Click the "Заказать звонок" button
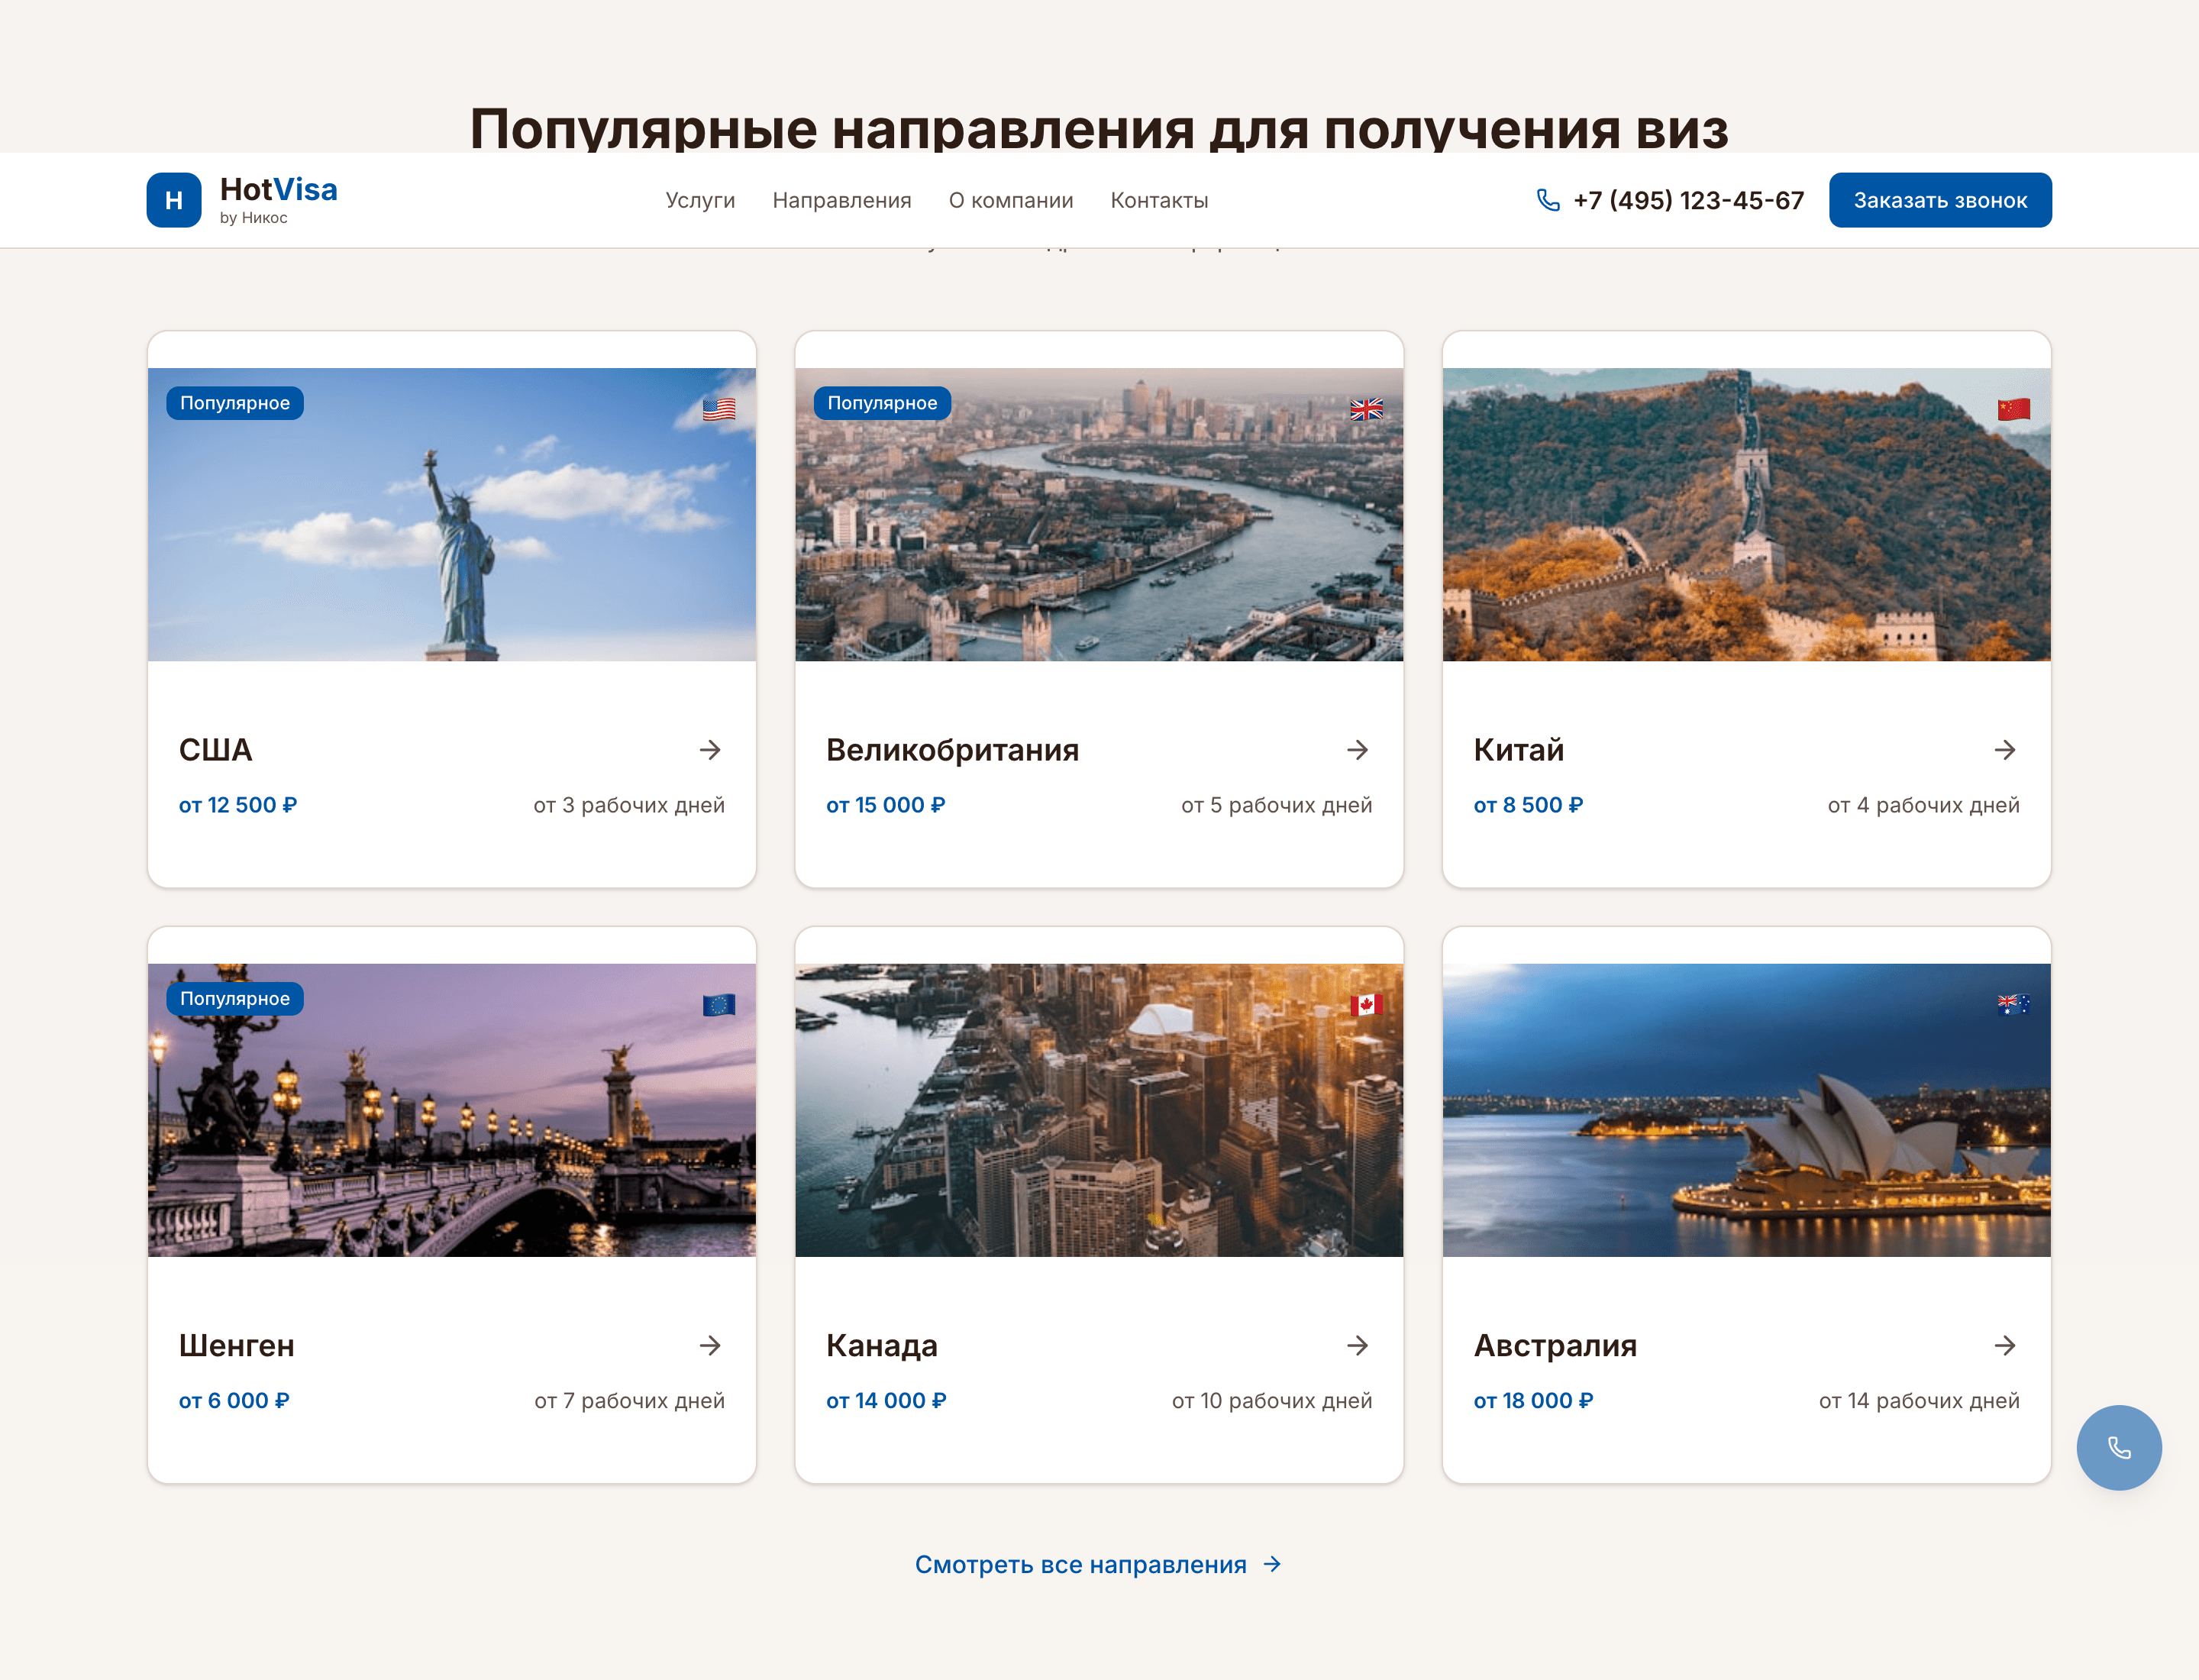The width and height of the screenshot is (2199, 1680). click(1940, 200)
